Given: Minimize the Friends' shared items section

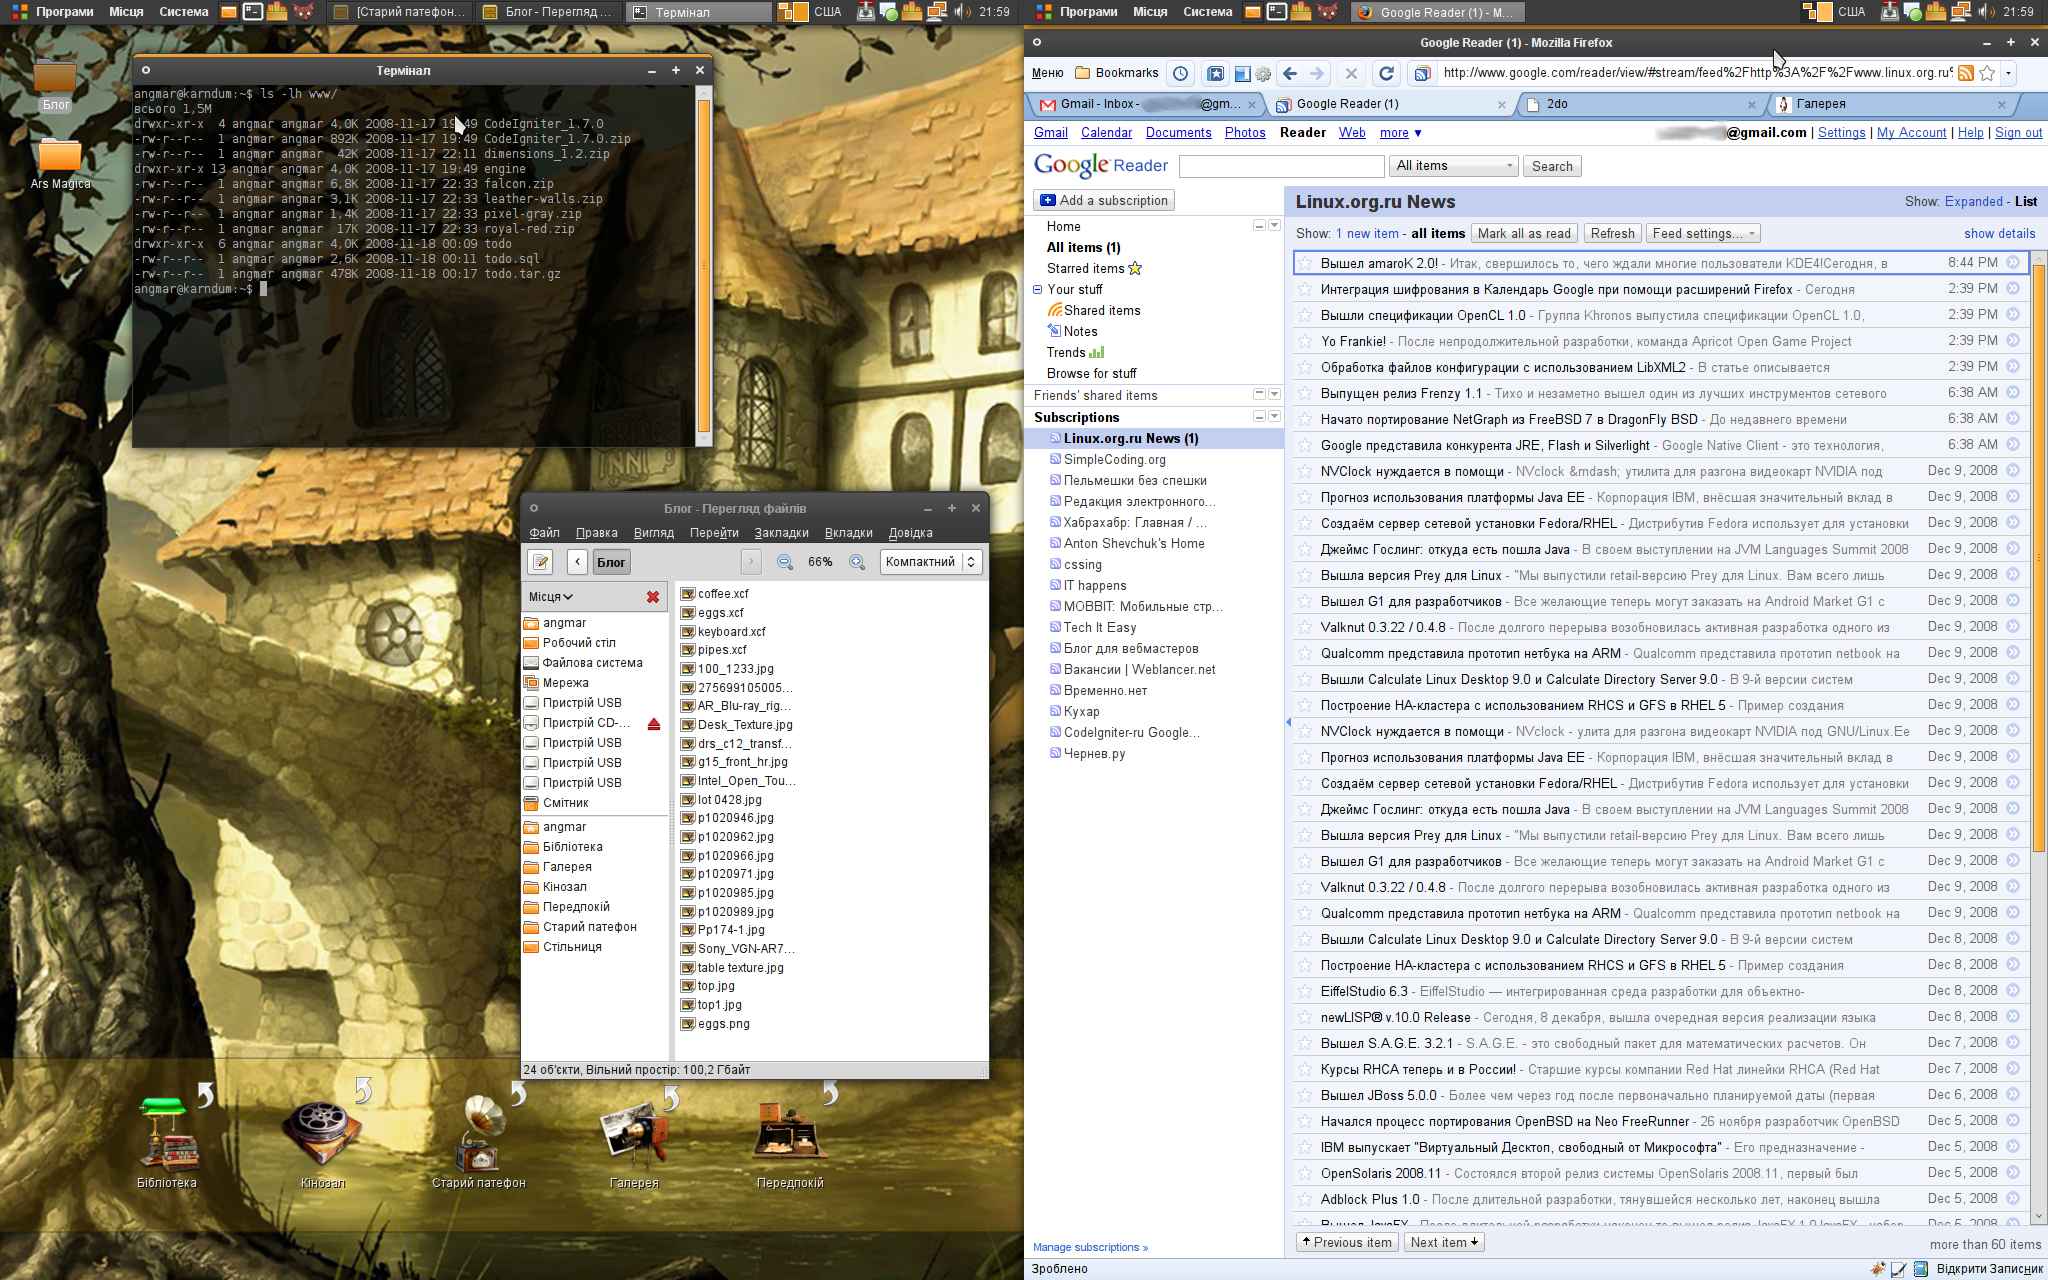Looking at the screenshot, I should [x=1259, y=395].
